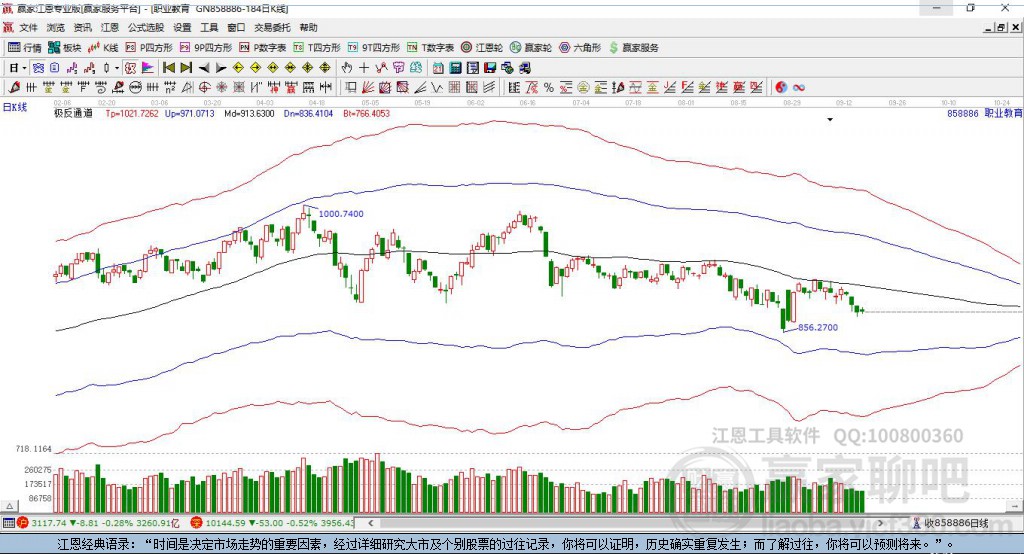
Task: Open the 设置 menu
Action: pyautogui.click(x=182, y=27)
